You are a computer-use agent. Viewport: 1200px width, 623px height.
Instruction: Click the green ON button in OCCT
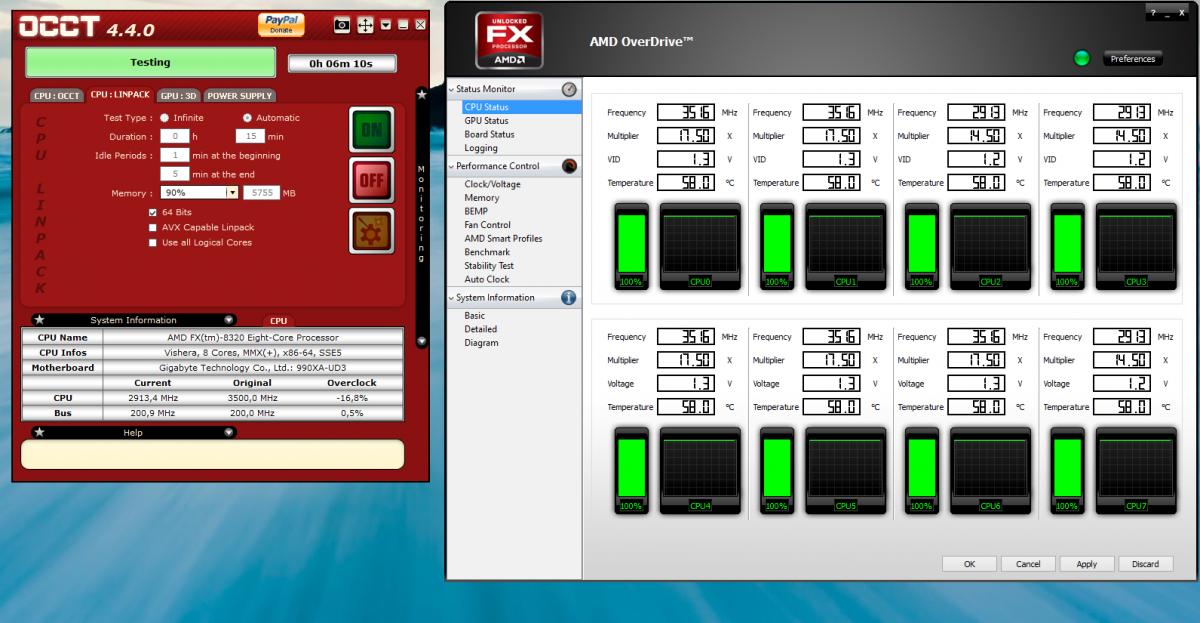click(372, 131)
